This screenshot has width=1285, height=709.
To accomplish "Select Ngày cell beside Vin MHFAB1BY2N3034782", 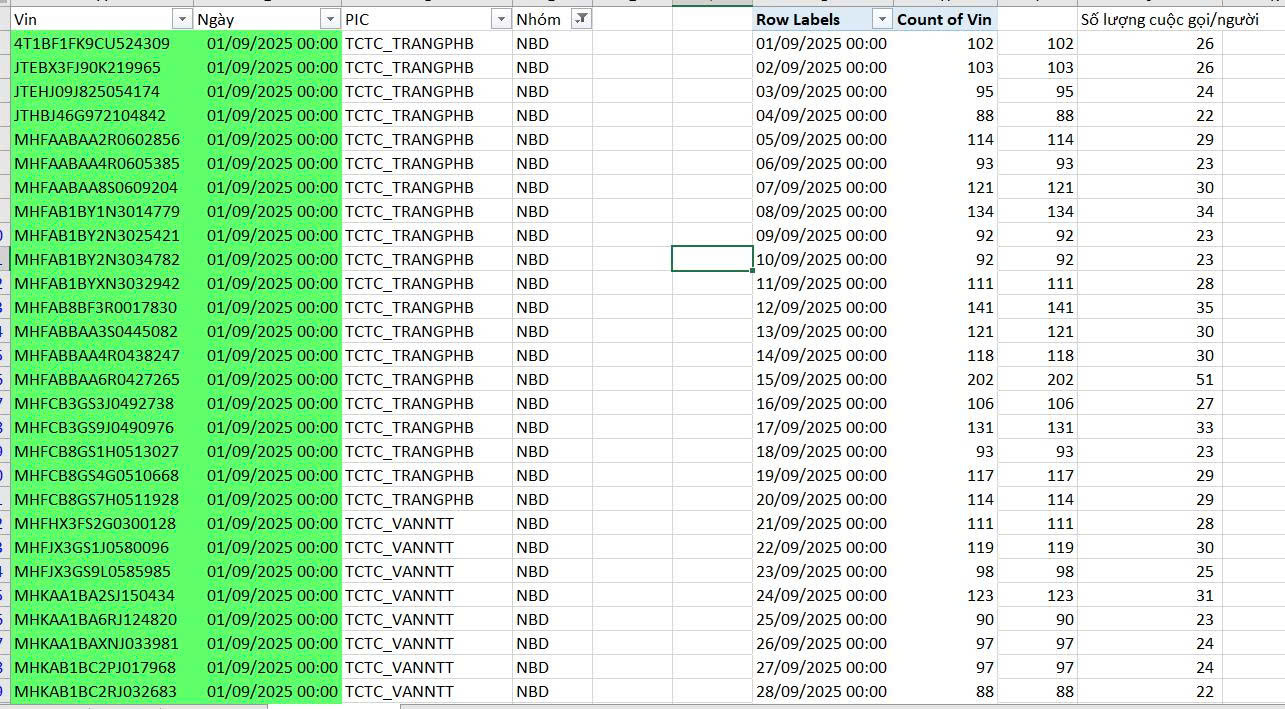I will [x=267, y=259].
